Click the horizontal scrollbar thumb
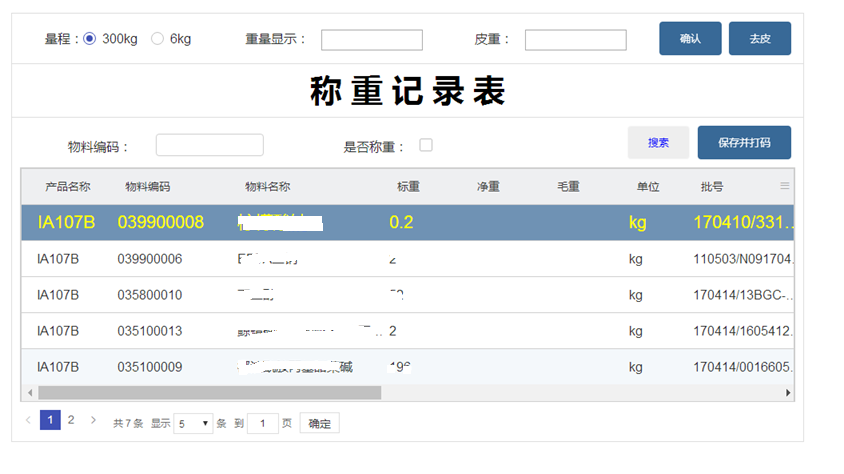The width and height of the screenshot is (844, 474). coord(210,393)
